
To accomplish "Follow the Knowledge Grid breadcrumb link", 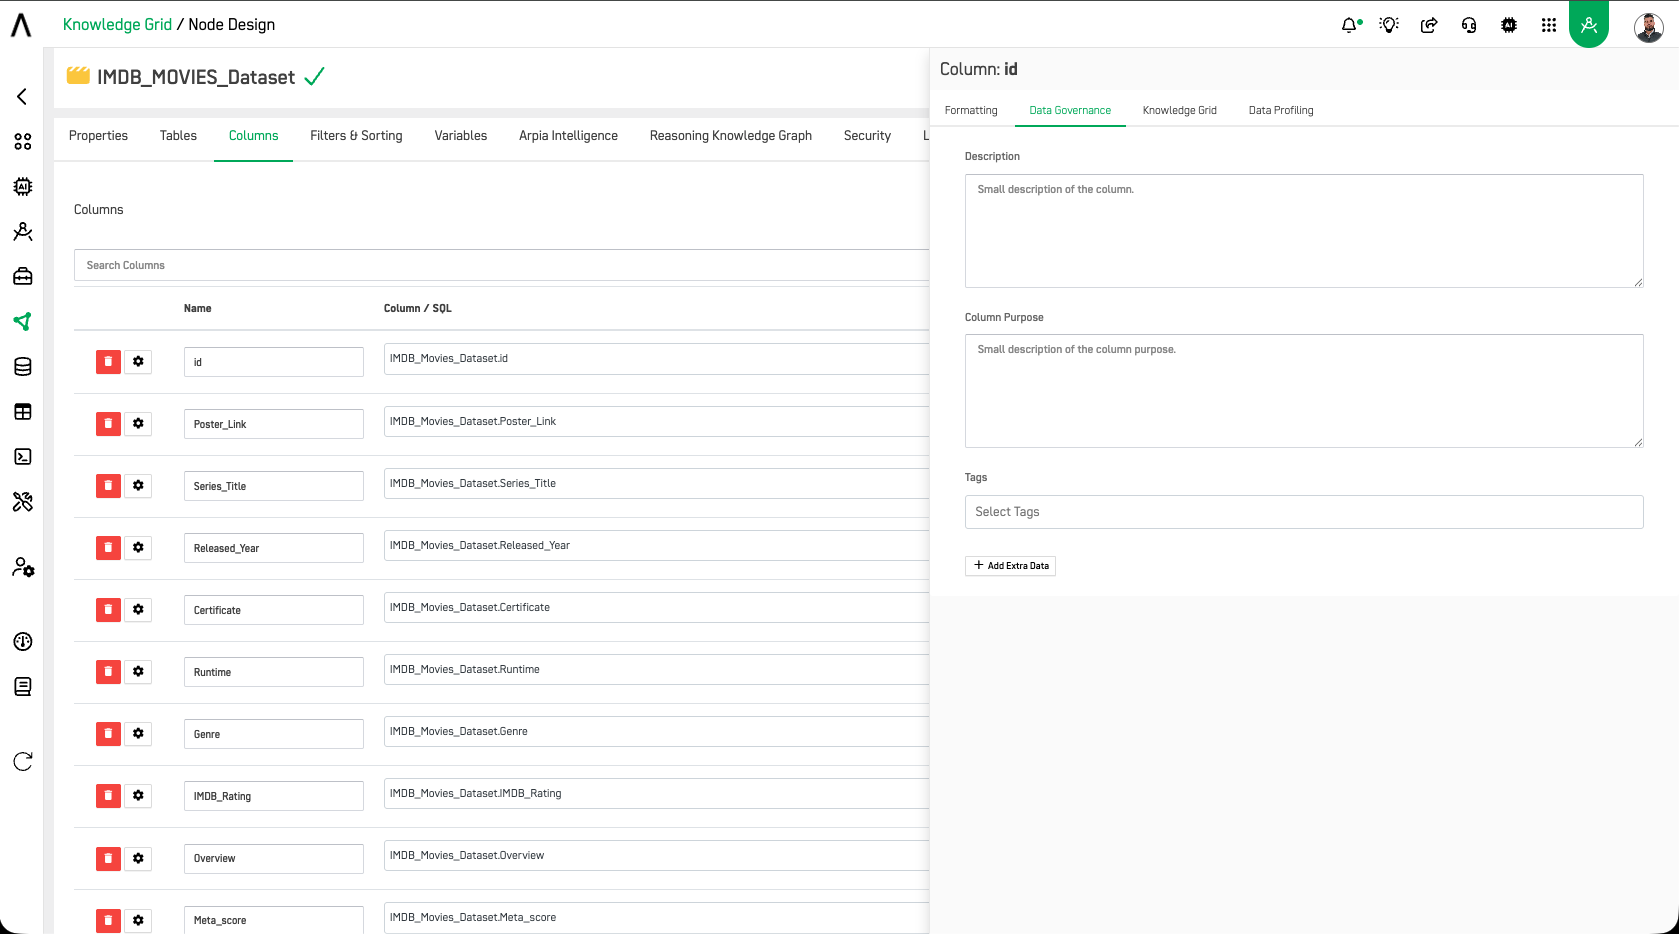I will pyautogui.click(x=117, y=25).
